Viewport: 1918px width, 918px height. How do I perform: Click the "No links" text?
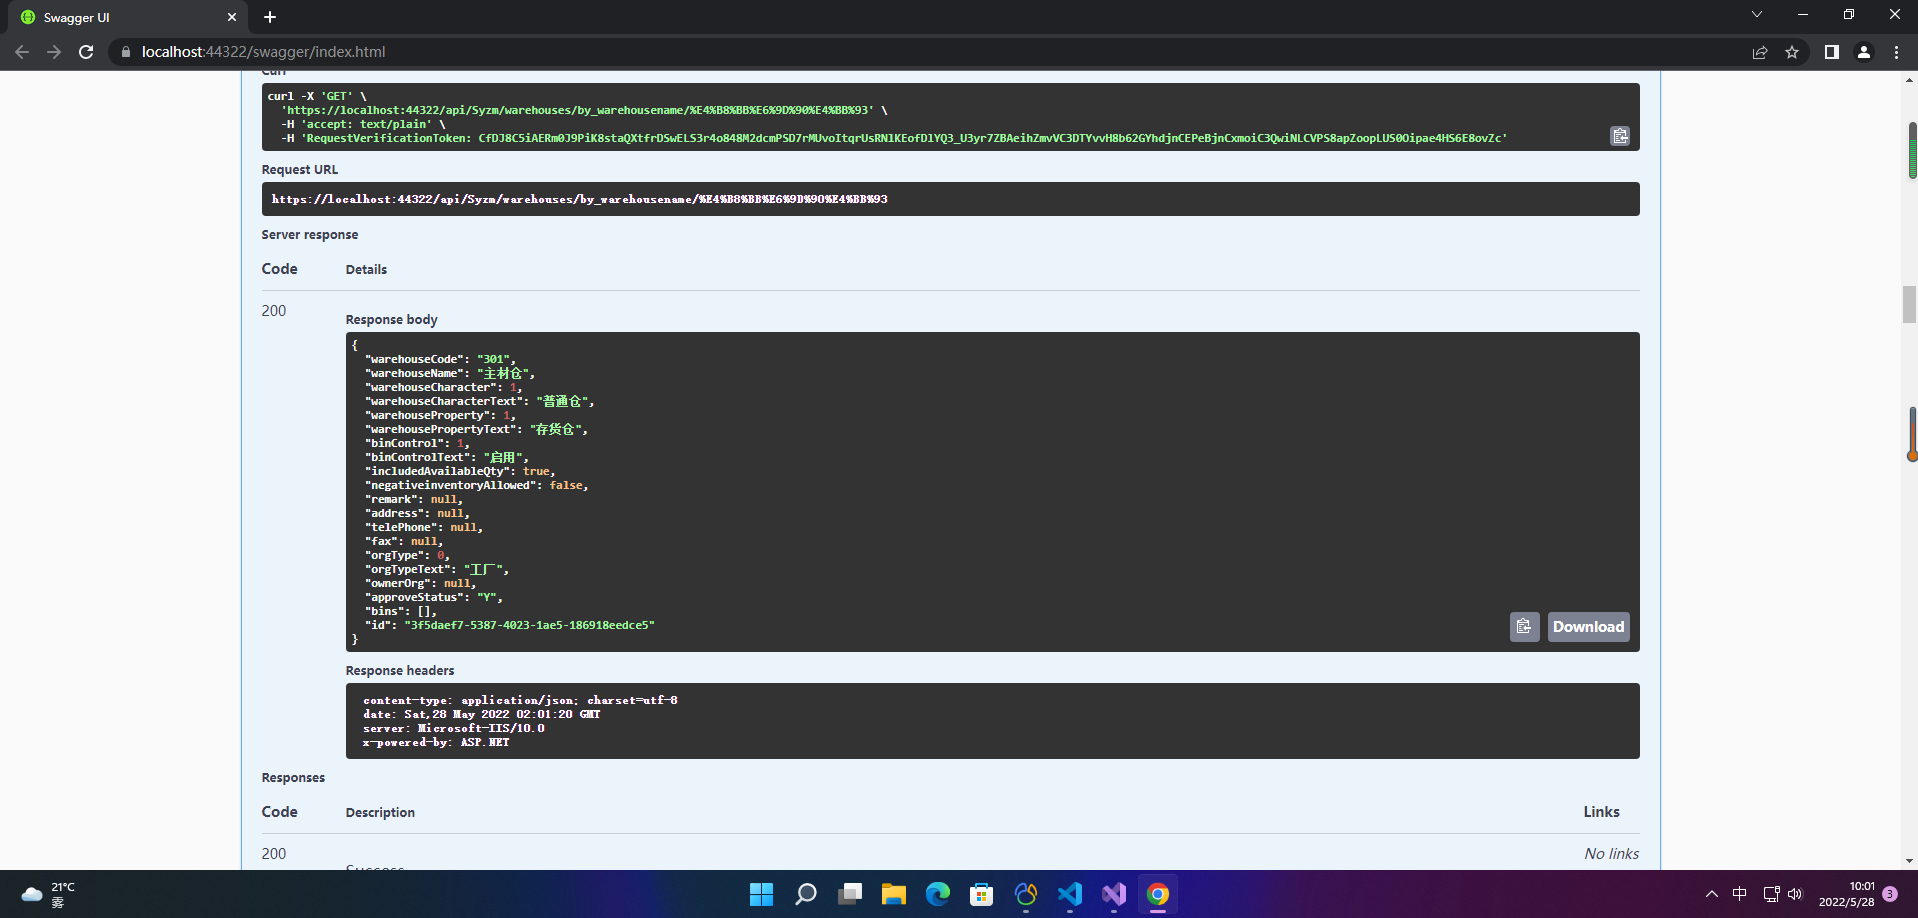point(1612,854)
